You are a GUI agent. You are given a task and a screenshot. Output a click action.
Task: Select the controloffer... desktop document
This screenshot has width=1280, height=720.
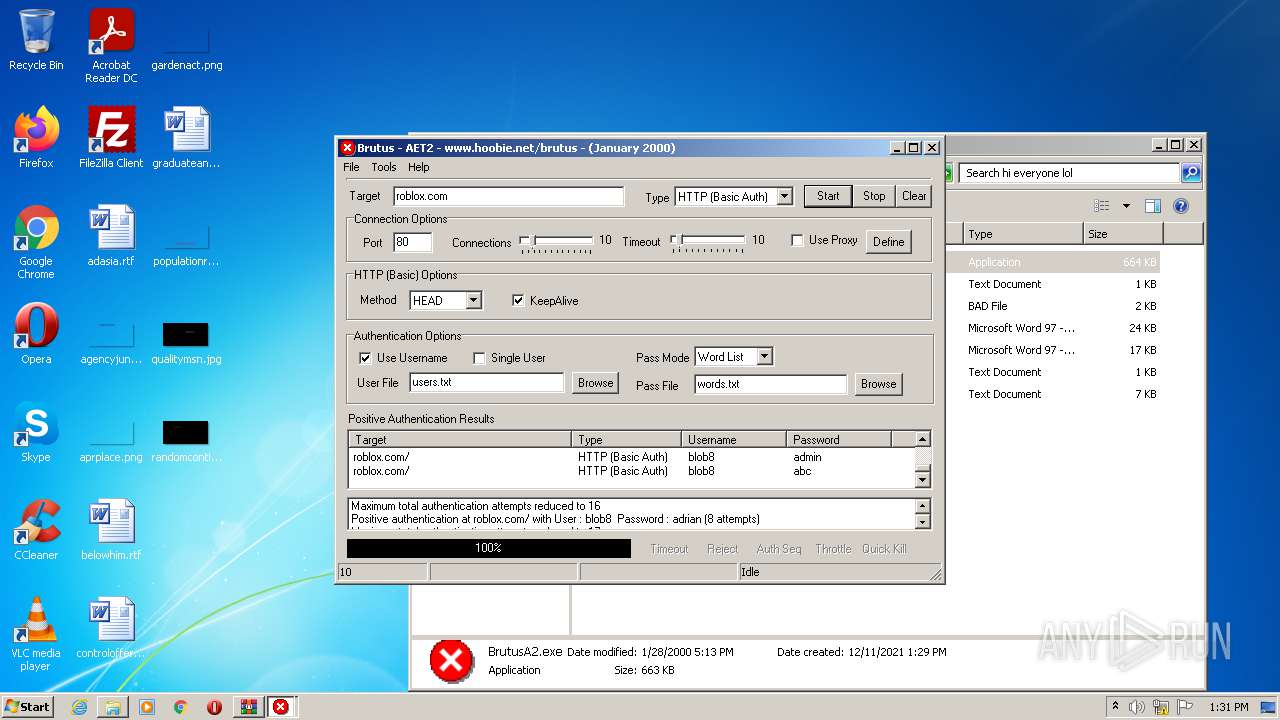pos(111,628)
